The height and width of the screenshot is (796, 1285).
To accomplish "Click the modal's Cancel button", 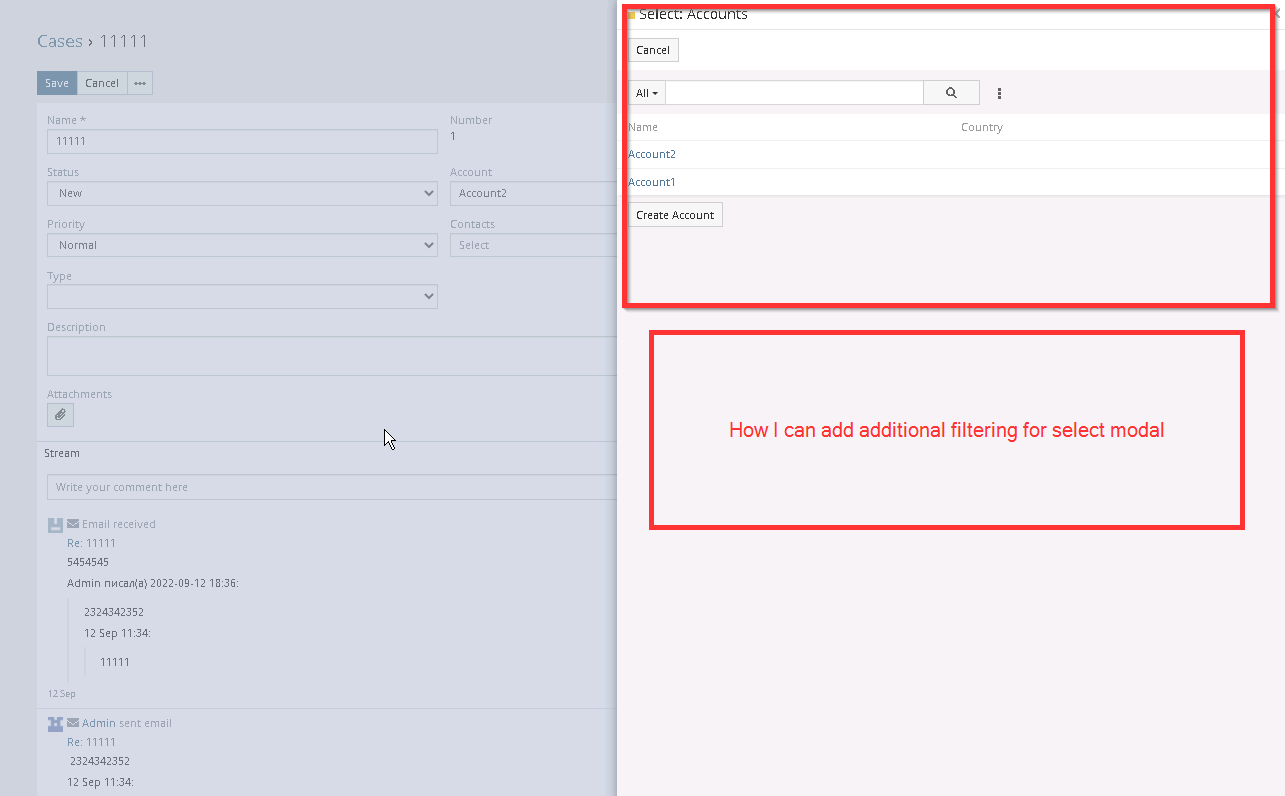I will pyautogui.click(x=653, y=50).
